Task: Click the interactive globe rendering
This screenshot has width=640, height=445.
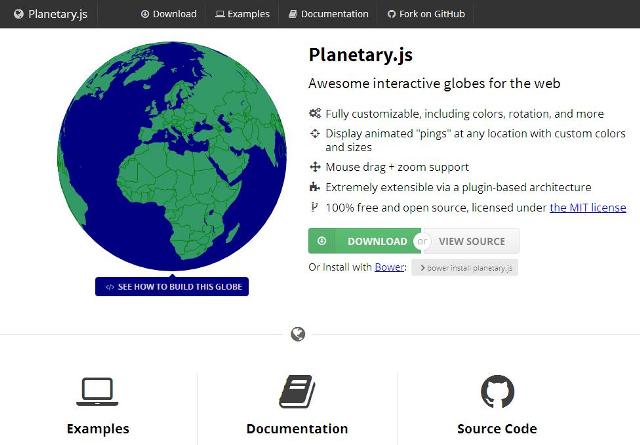Action: 172,156
